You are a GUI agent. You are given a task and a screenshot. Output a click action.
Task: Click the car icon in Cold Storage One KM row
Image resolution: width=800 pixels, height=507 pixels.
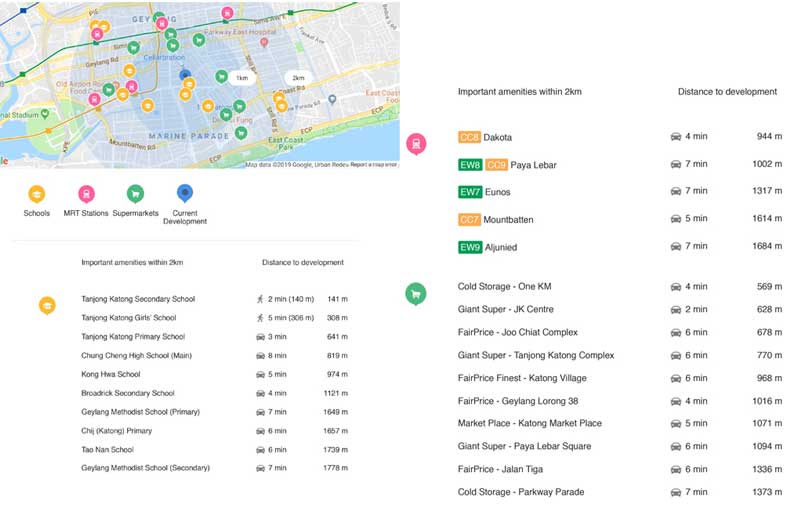coord(676,287)
